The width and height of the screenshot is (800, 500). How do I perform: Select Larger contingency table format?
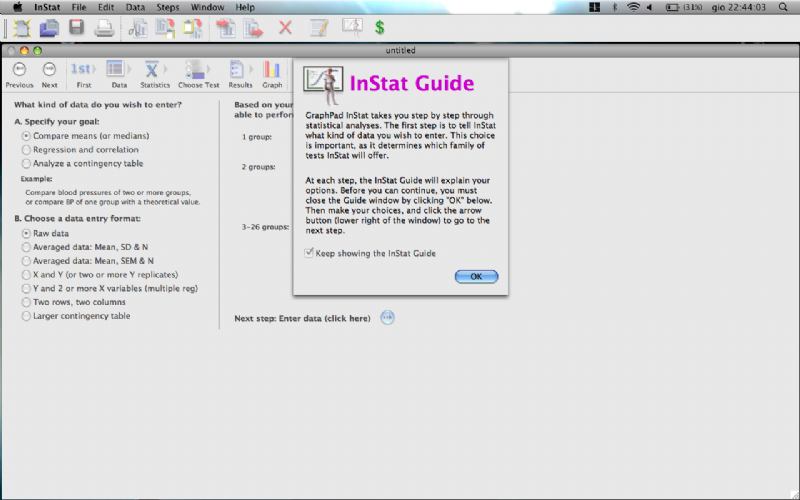[26, 316]
